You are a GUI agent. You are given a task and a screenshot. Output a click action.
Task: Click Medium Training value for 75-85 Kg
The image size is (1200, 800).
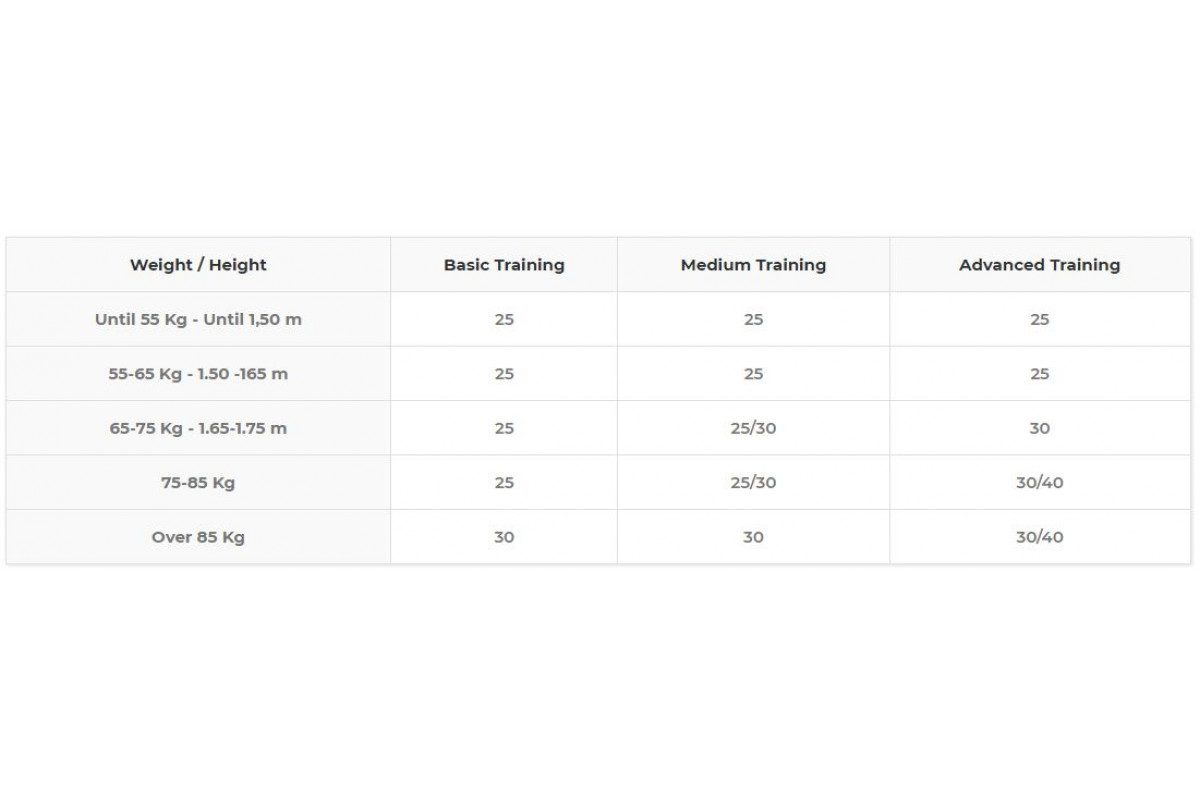pyautogui.click(x=753, y=482)
